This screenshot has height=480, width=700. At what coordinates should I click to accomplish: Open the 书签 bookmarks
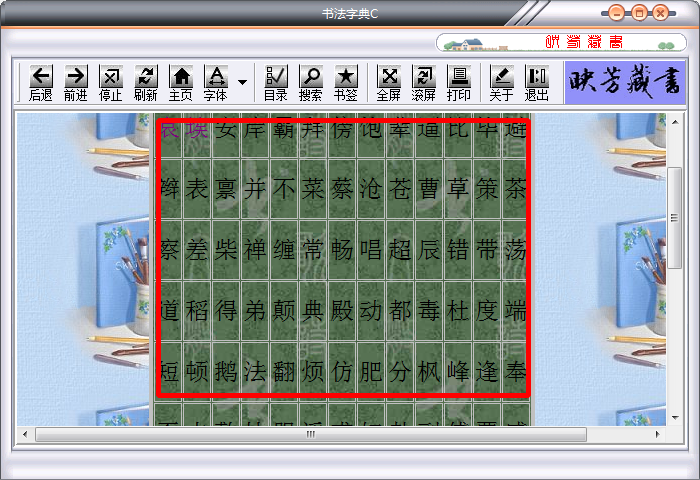[x=346, y=83]
